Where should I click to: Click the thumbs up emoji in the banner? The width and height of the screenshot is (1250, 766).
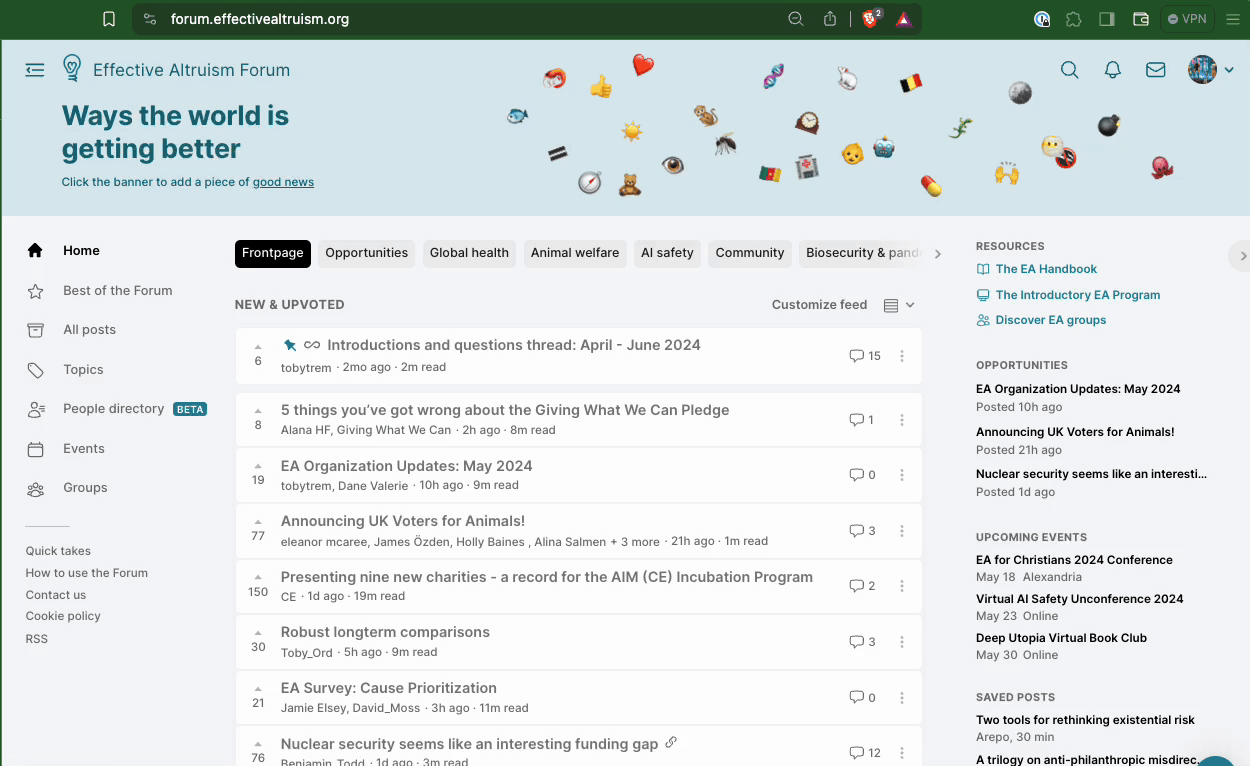[601, 86]
